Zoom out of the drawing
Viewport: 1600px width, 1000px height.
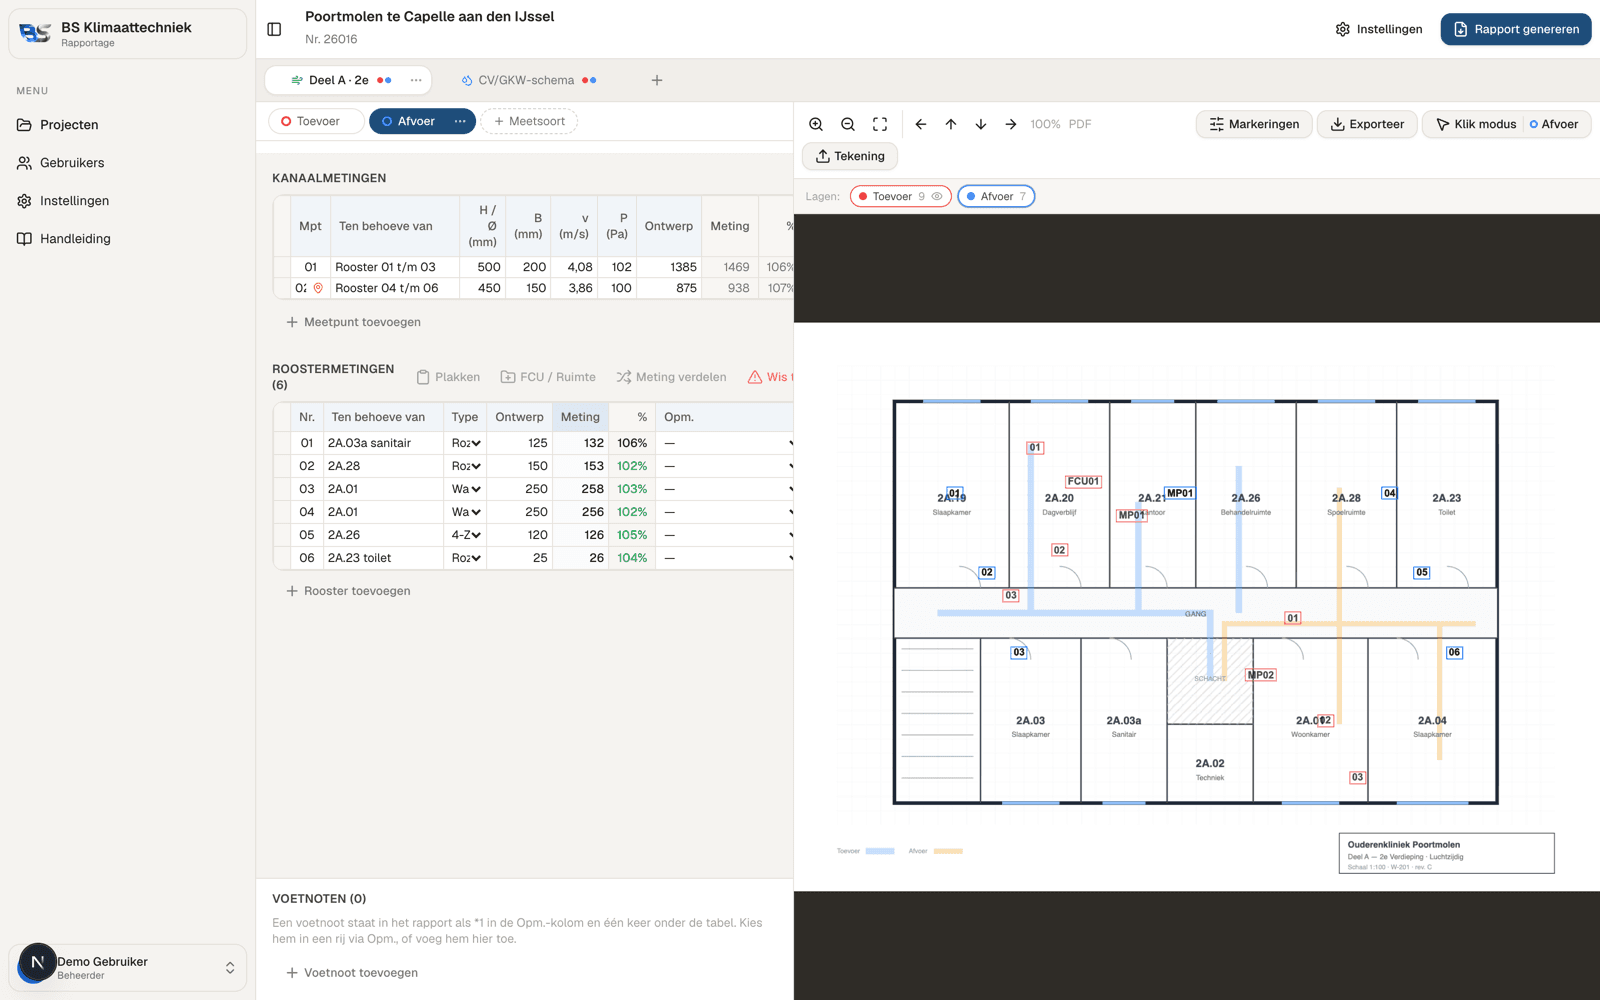pos(848,124)
